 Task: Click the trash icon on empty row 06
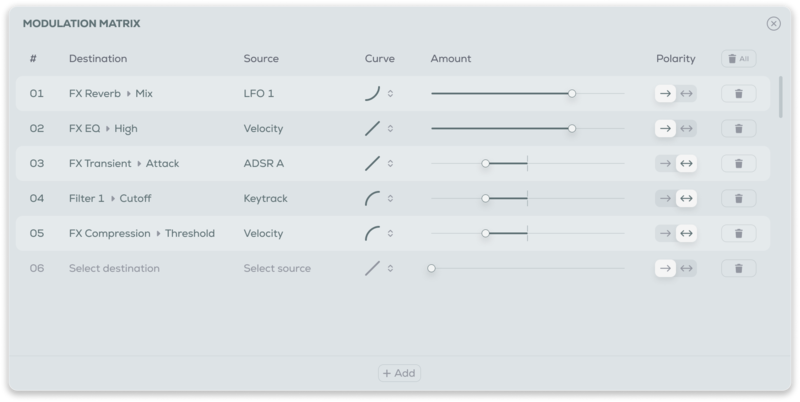click(x=738, y=268)
